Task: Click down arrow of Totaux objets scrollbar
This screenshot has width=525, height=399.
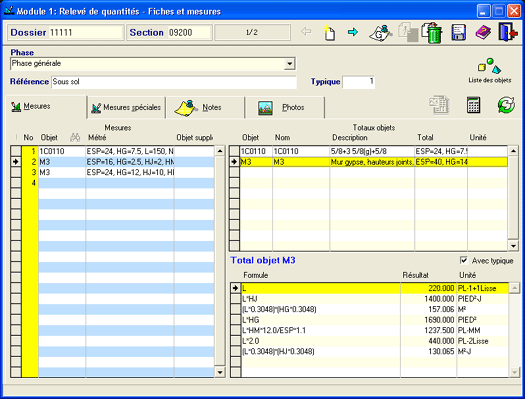Action: click(x=513, y=246)
